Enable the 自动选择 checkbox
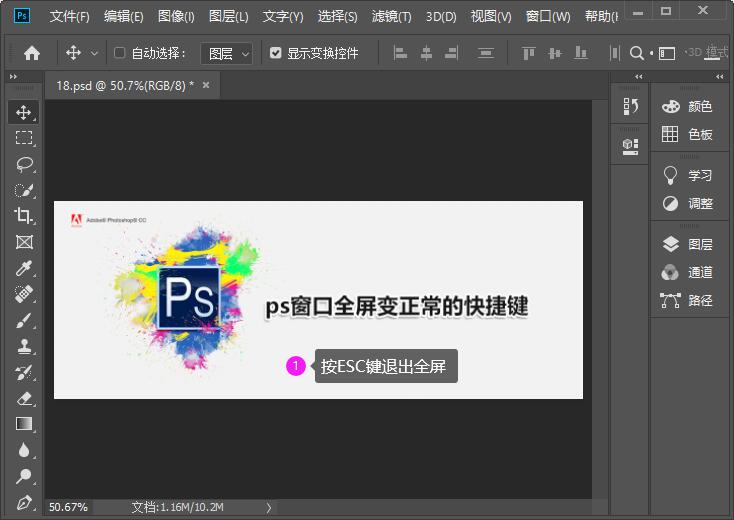Viewport: 734px width, 520px height. (x=119, y=52)
